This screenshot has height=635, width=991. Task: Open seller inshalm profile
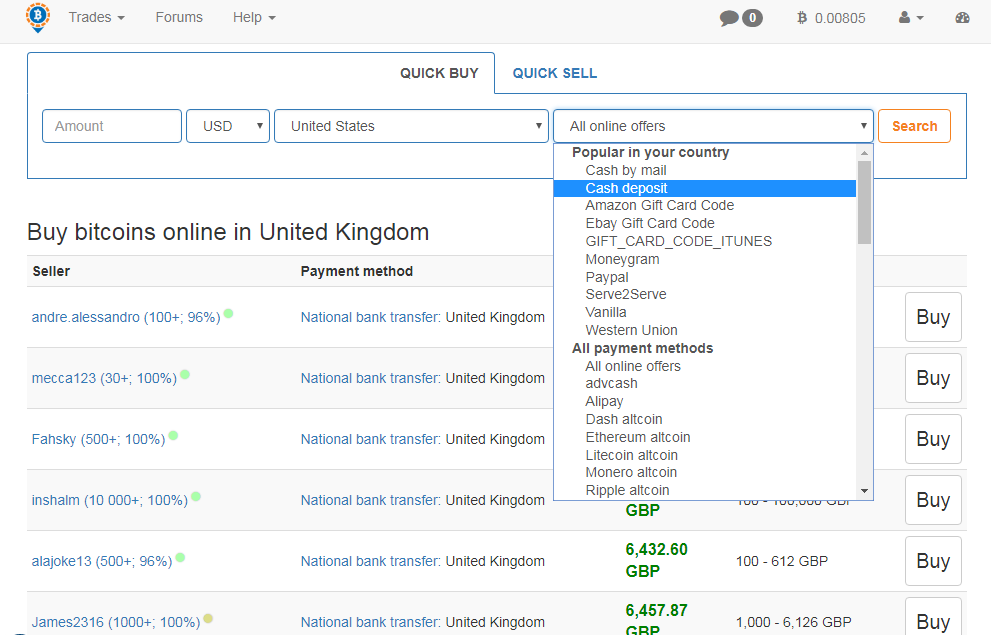coord(110,500)
